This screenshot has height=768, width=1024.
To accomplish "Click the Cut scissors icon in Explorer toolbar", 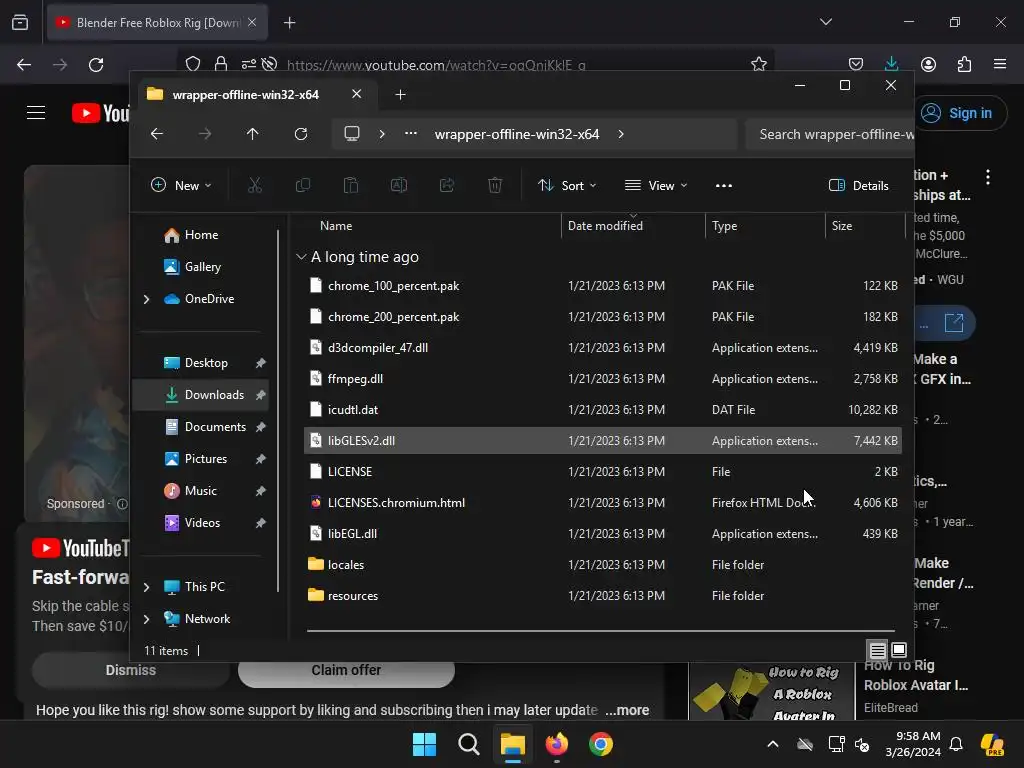I will coord(255,185).
